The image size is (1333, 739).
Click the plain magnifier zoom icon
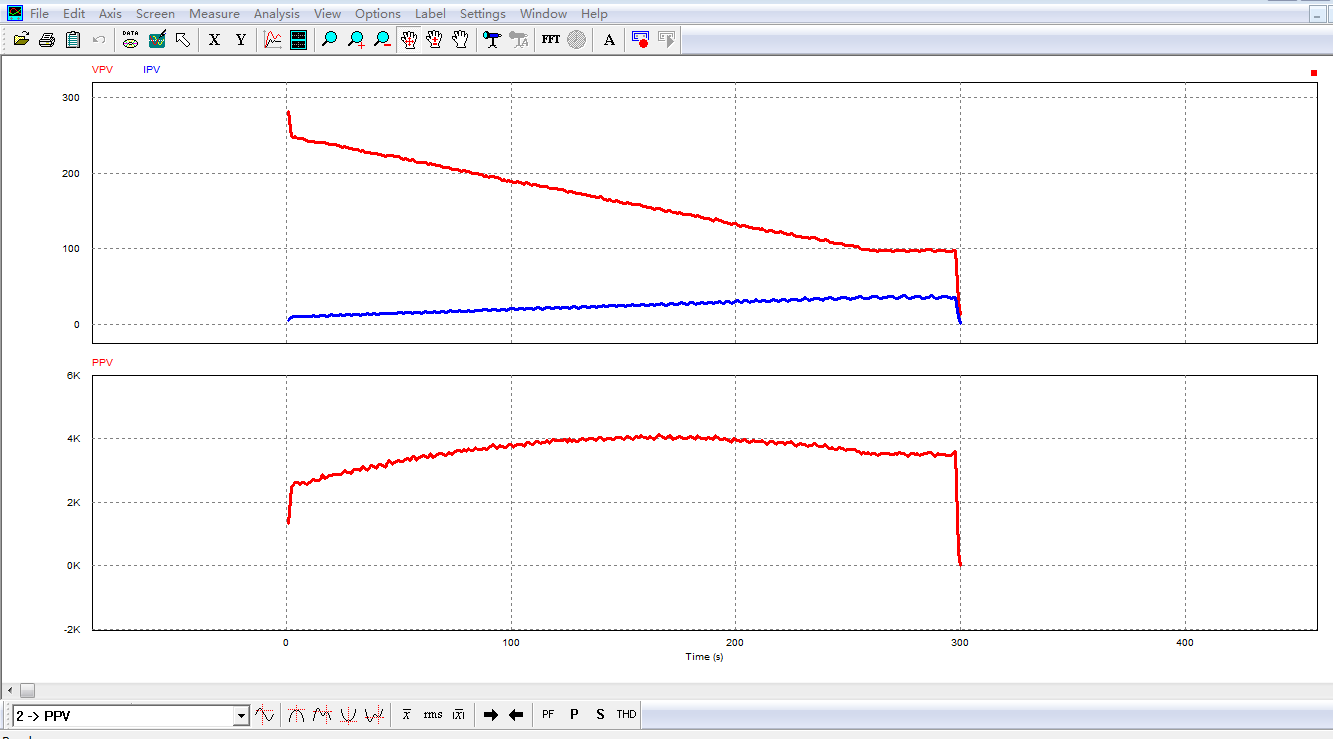coord(330,40)
